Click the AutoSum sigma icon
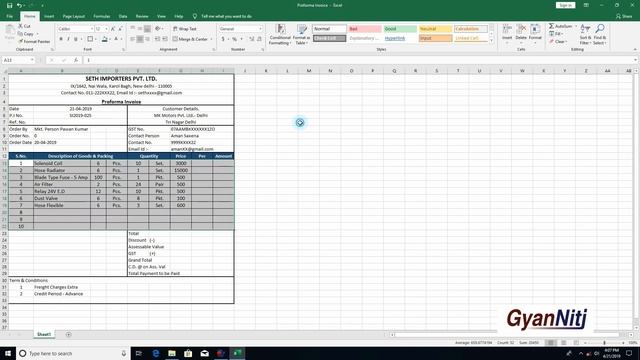Viewport: 640px width, 360px height. point(551,26)
